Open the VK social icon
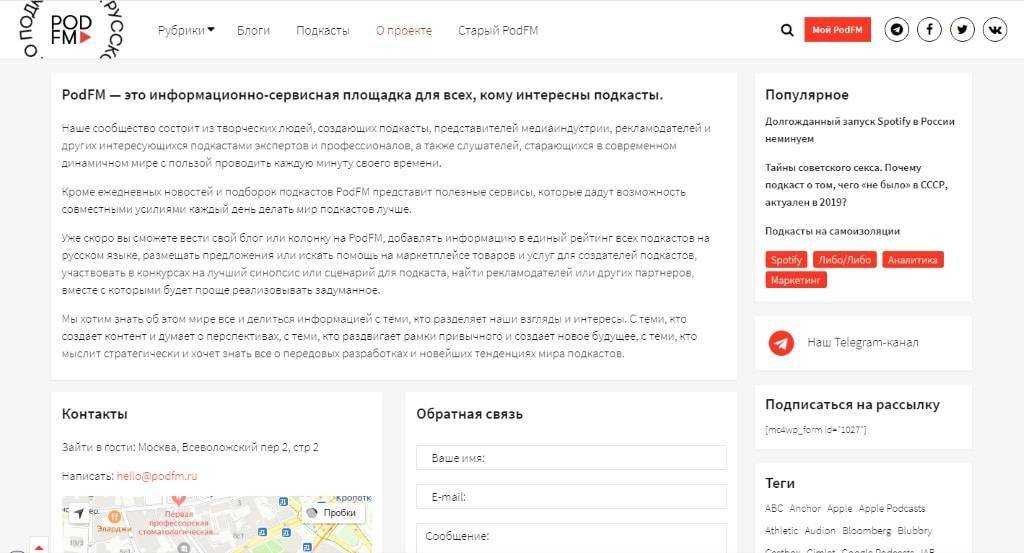 click(994, 30)
